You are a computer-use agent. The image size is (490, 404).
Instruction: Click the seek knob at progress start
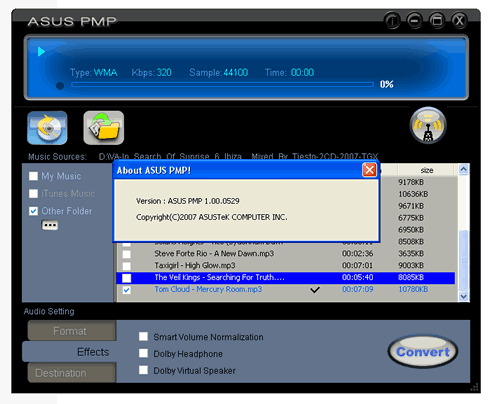pos(60,86)
